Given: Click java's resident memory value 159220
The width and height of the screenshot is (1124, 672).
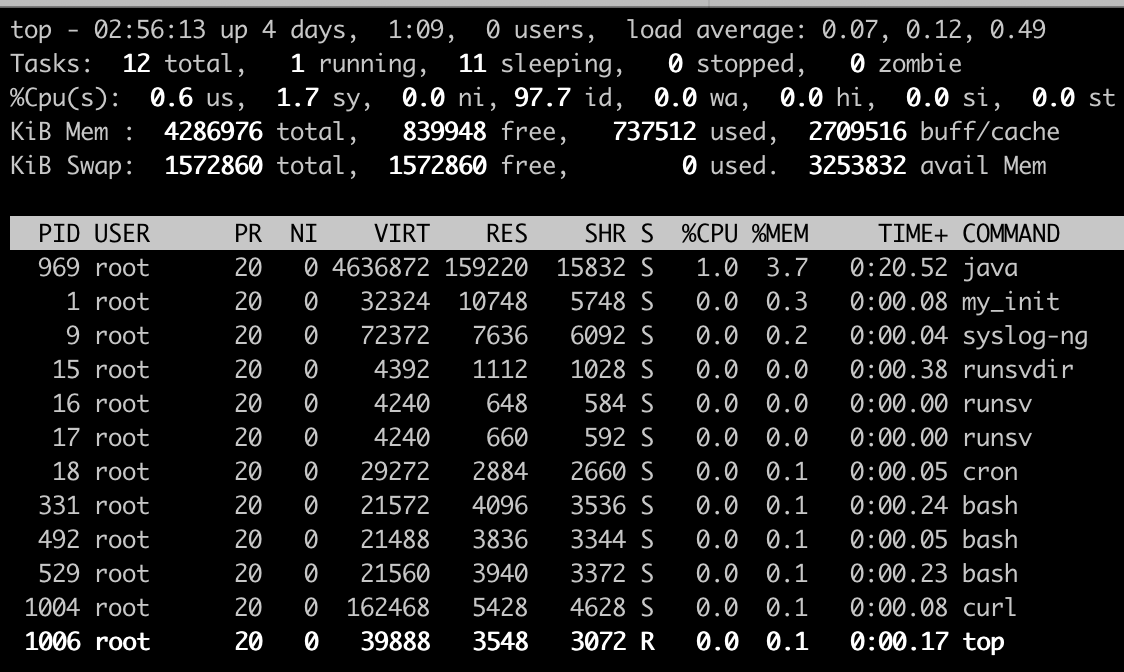Looking at the screenshot, I should pyautogui.click(x=486, y=268).
